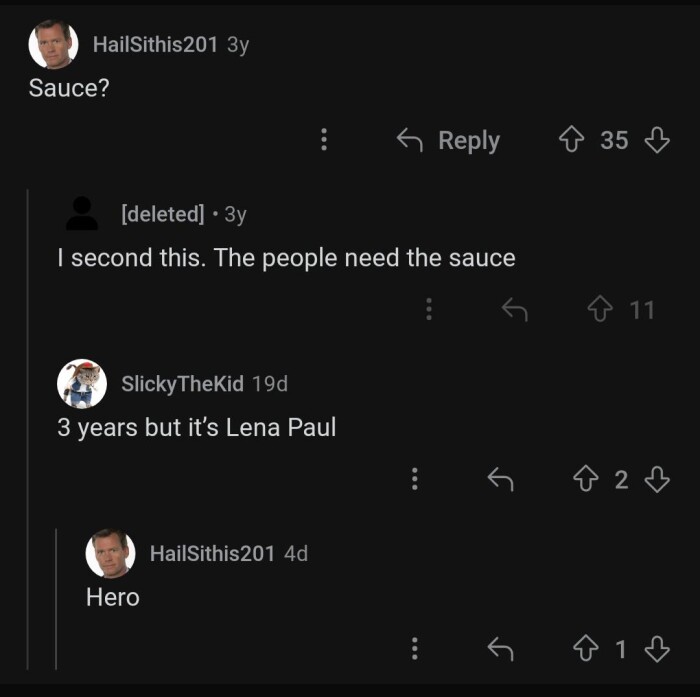Reply to the "Hero" comment
The image size is (700, 697).
[499, 650]
